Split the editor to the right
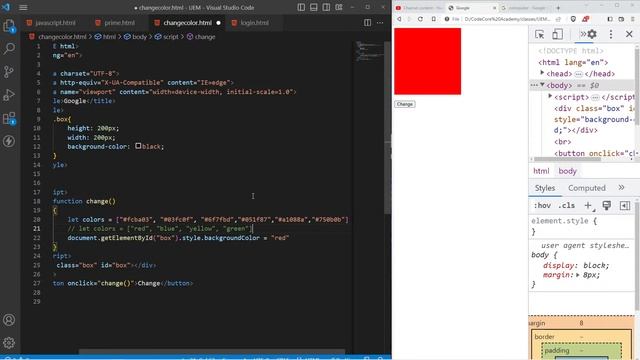Image resolution: width=640 pixels, height=360 pixels. click(367, 23)
